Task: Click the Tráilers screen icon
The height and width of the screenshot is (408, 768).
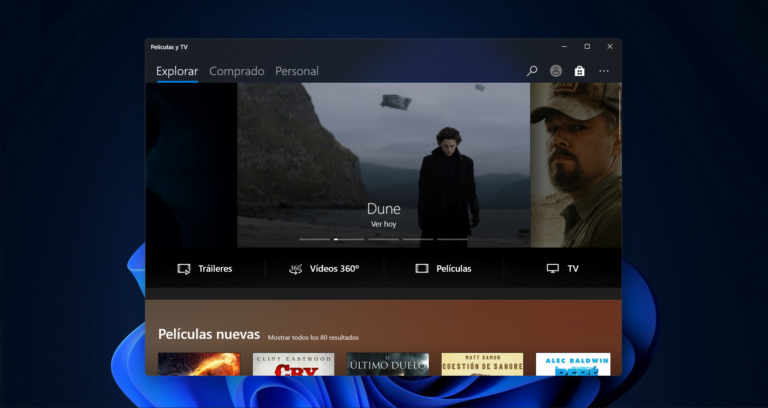Action: [x=184, y=269]
